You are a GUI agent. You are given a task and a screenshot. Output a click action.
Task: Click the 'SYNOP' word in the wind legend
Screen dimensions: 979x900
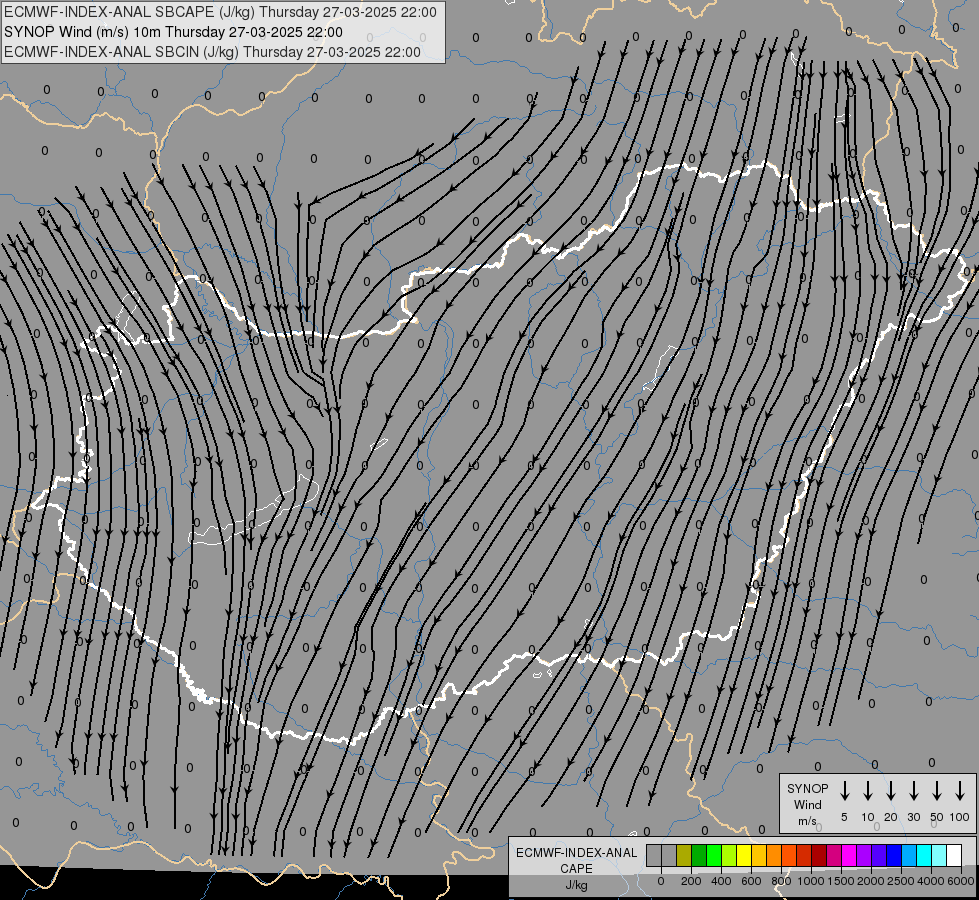point(807,788)
